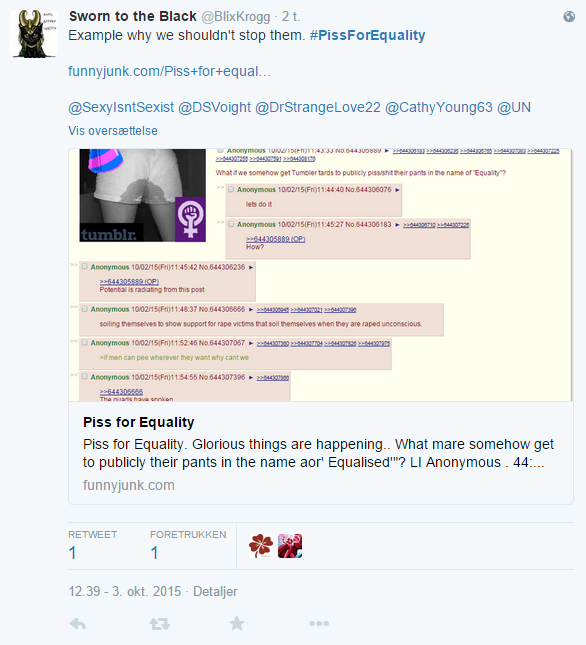Open the Detaljer link
Viewport: 586px width, 645px height.
pyautogui.click(x=215, y=592)
